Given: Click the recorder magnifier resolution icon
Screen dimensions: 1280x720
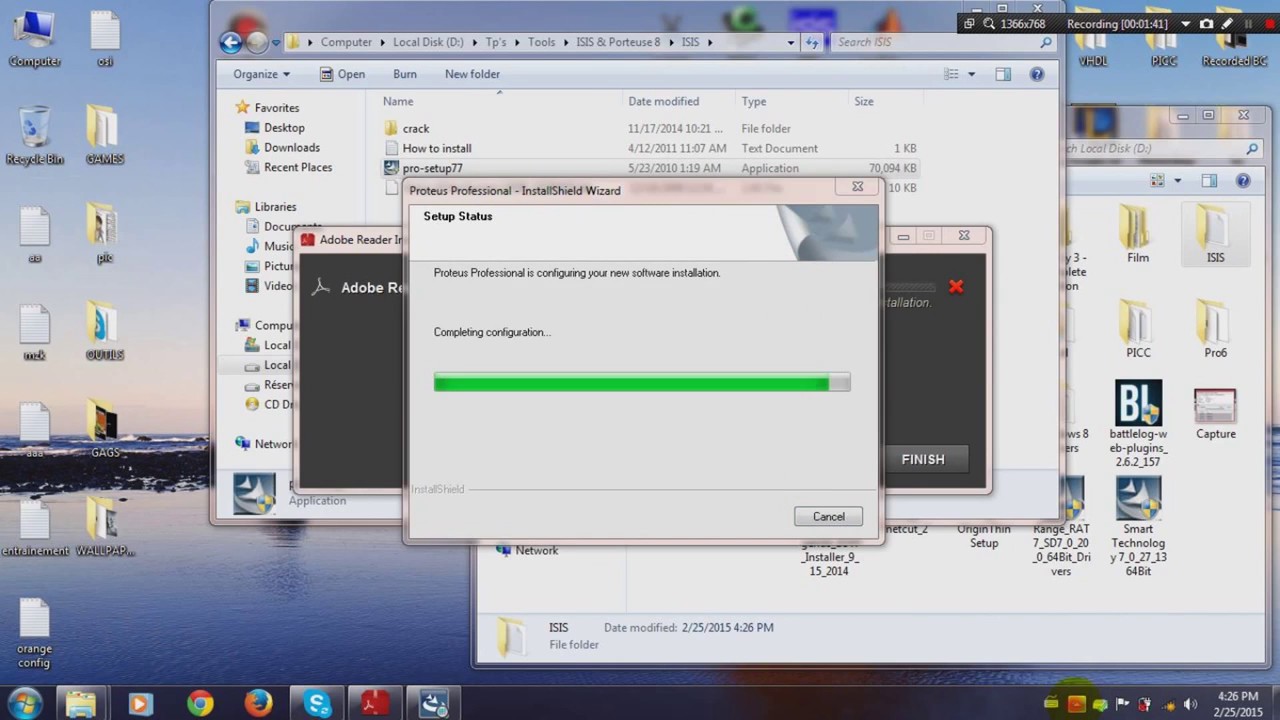Looking at the screenshot, I should pyautogui.click(x=989, y=24).
